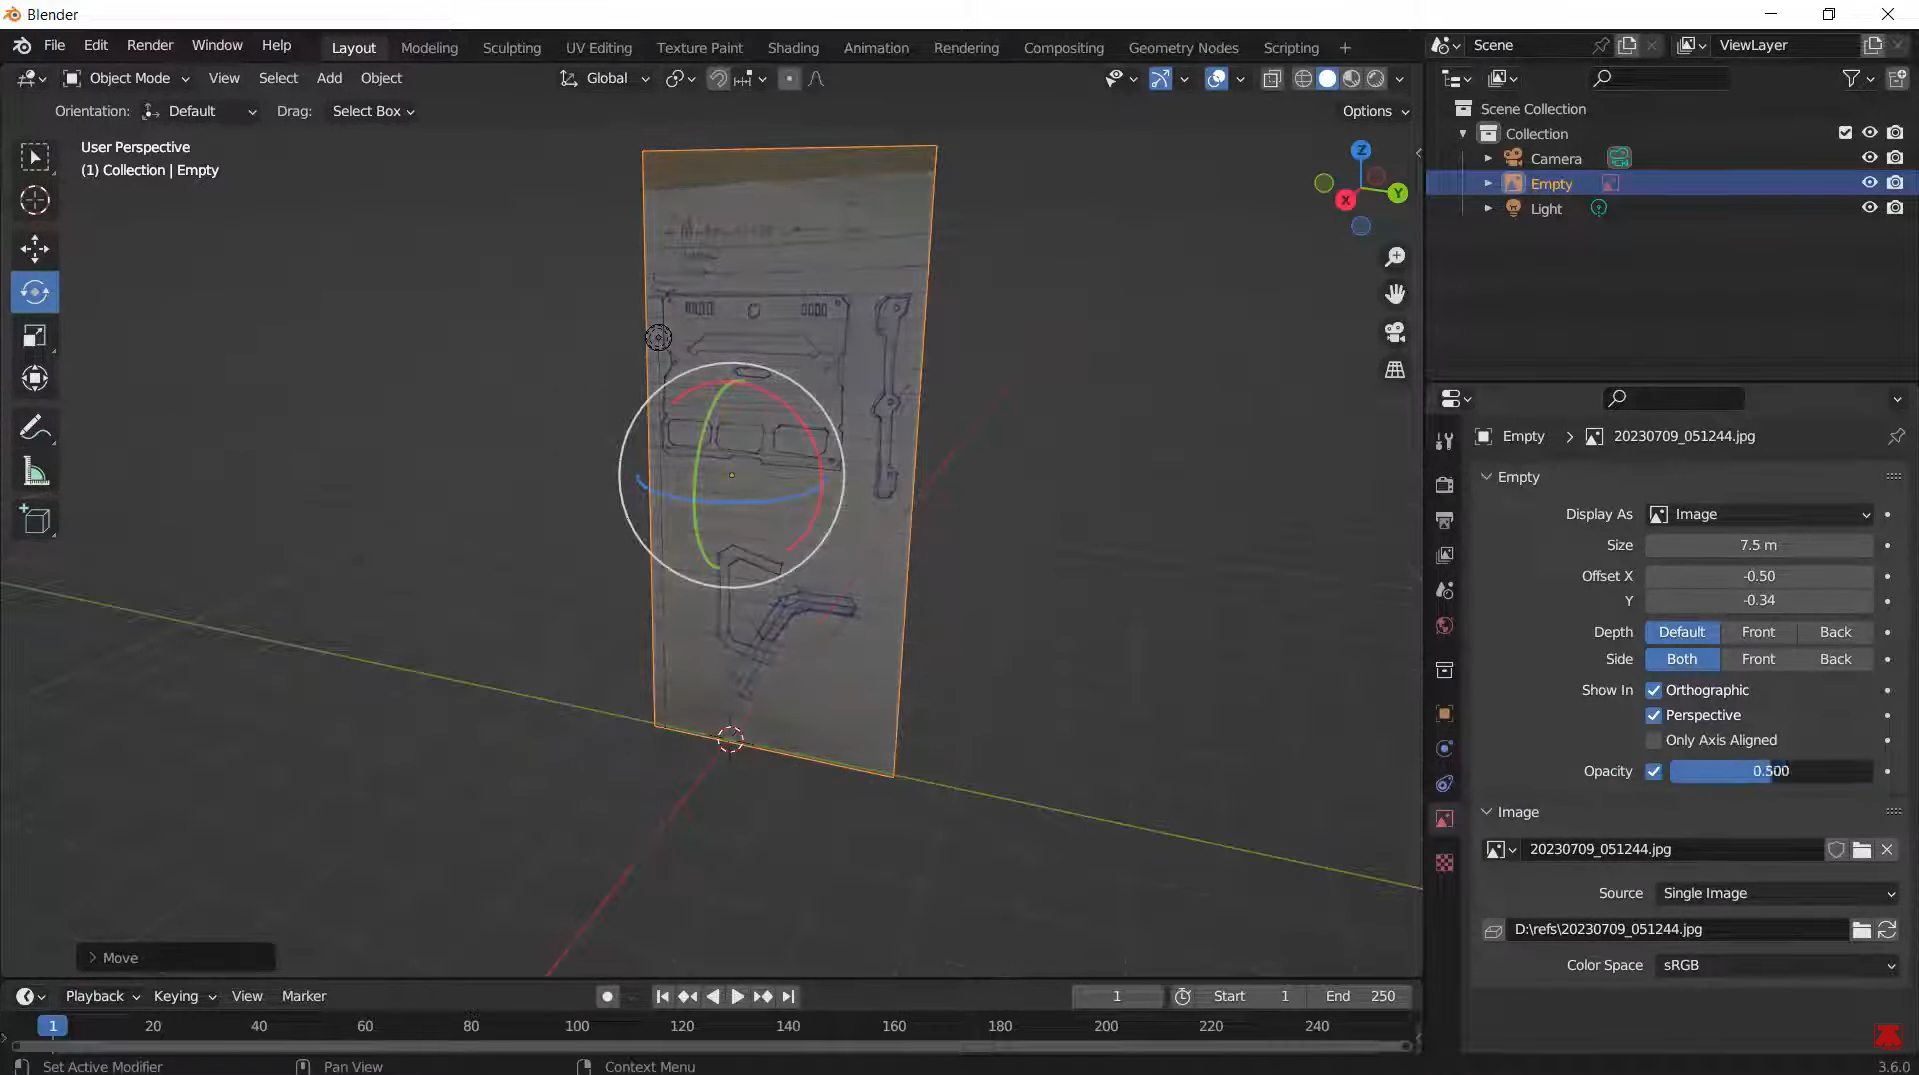
Task: Hide the Camera object in viewport
Action: click(x=1869, y=158)
